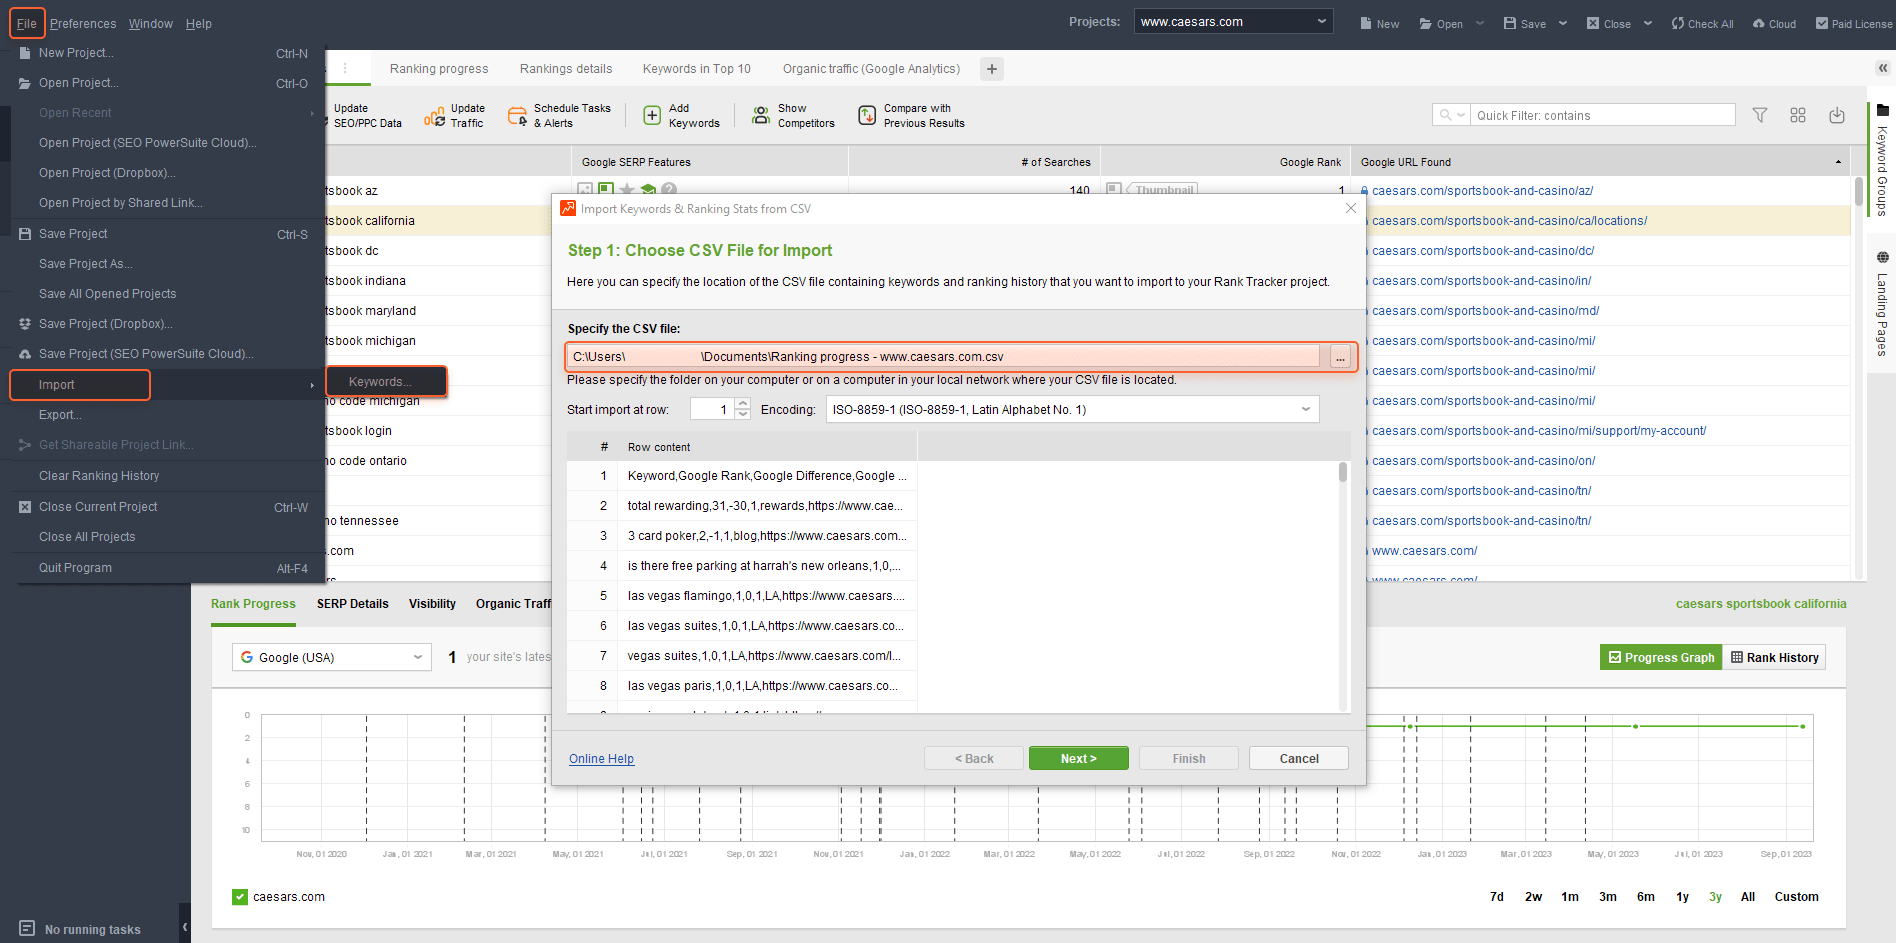Image resolution: width=1896 pixels, height=943 pixels.
Task: Expand the Save button dropdown arrow
Action: [x=1563, y=23]
